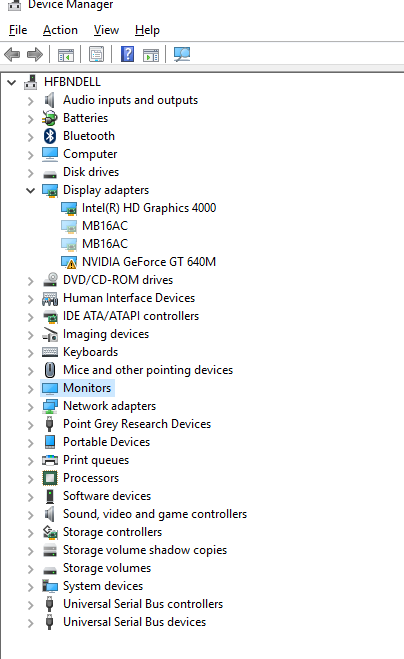Click the Bluetooth category icon
The image size is (404, 659).
click(x=50, y=136)
